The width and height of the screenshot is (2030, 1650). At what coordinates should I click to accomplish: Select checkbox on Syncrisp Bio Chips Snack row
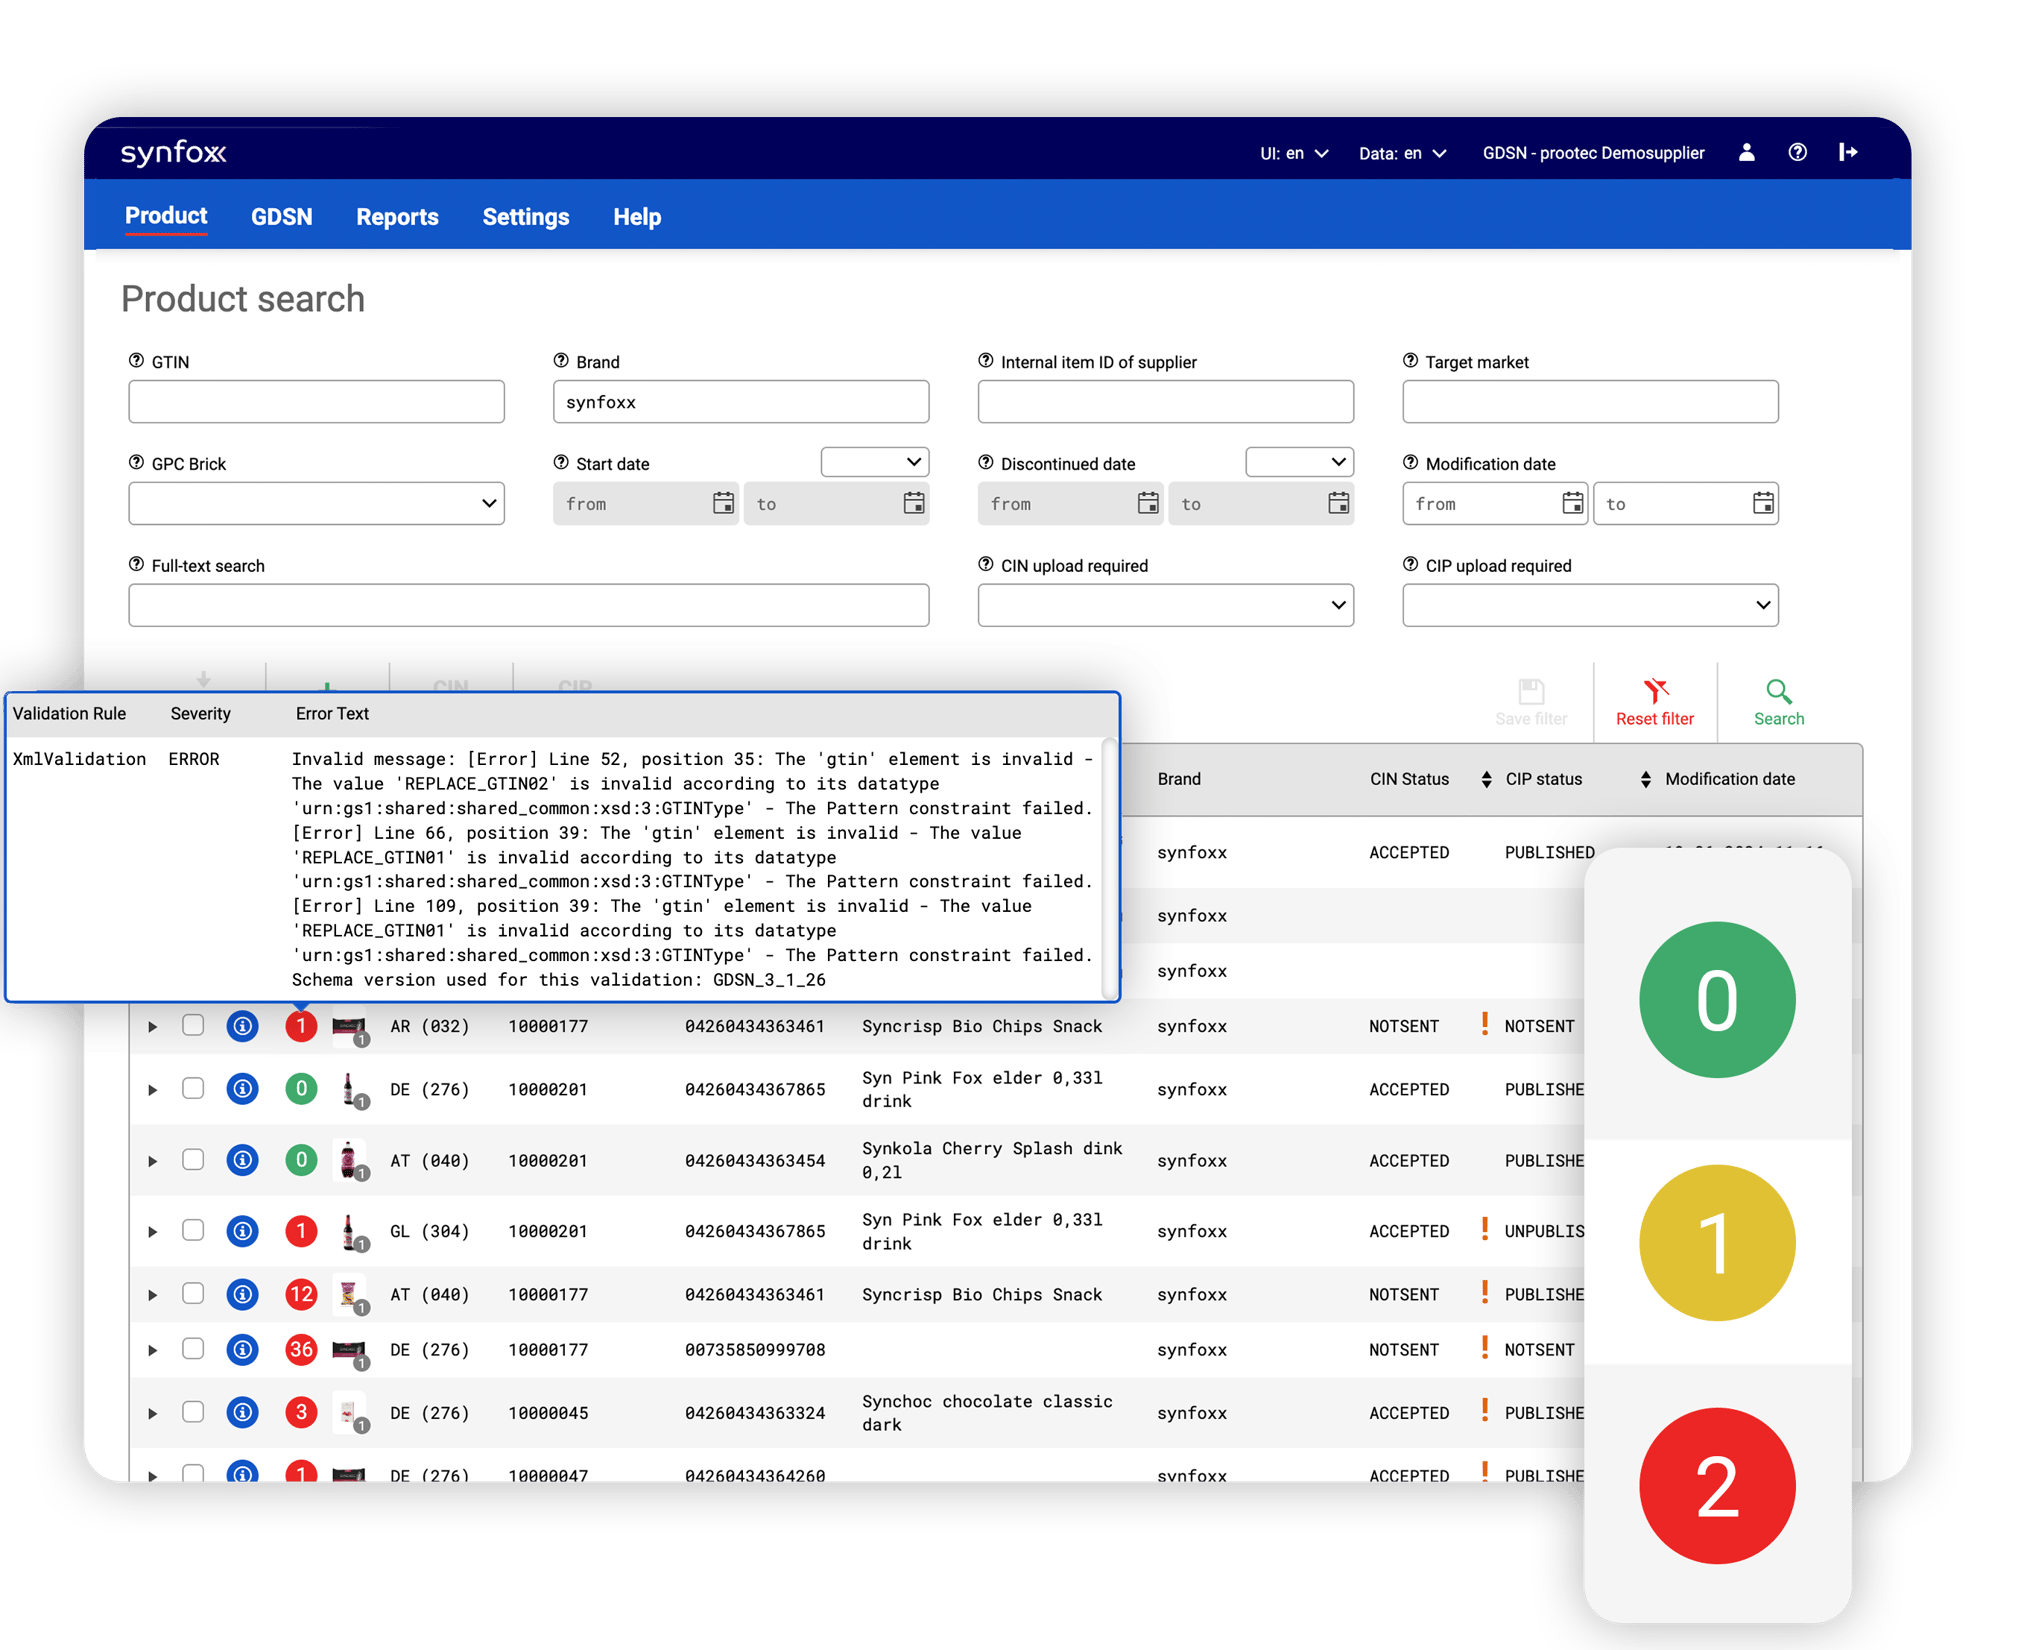[x=194, y=1025]
